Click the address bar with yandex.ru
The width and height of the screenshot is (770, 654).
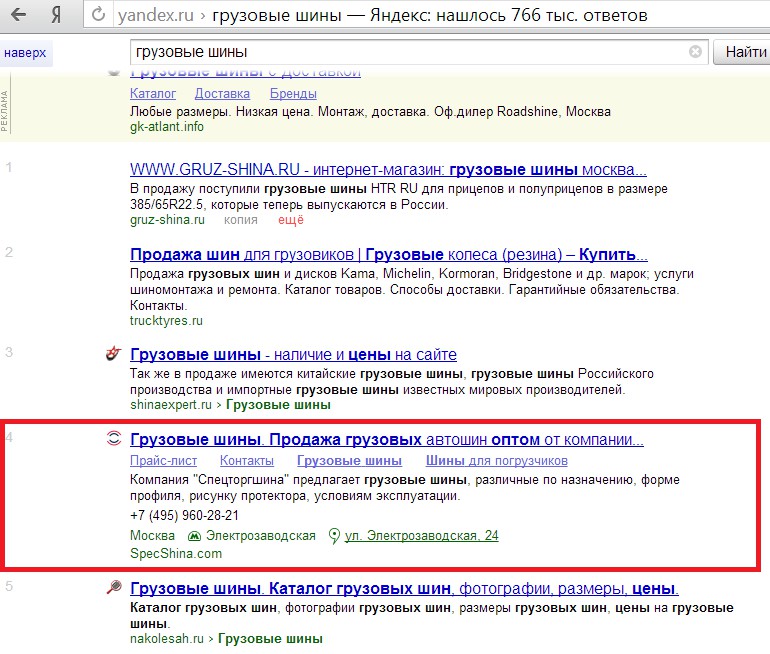point(426,15)
